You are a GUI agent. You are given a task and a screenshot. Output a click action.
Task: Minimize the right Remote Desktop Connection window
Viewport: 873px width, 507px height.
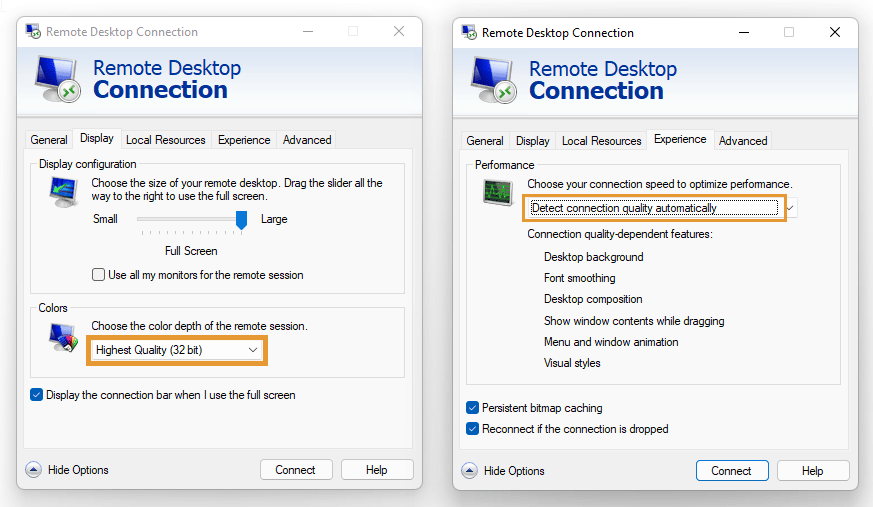[x=744, y=32]
